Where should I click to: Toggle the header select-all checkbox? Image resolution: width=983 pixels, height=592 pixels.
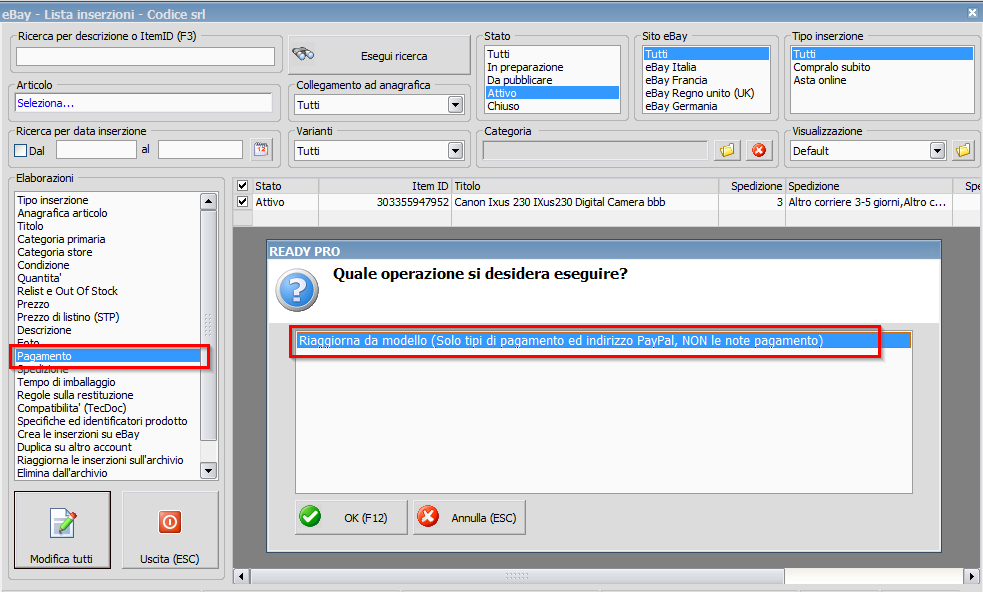[243, 186]
